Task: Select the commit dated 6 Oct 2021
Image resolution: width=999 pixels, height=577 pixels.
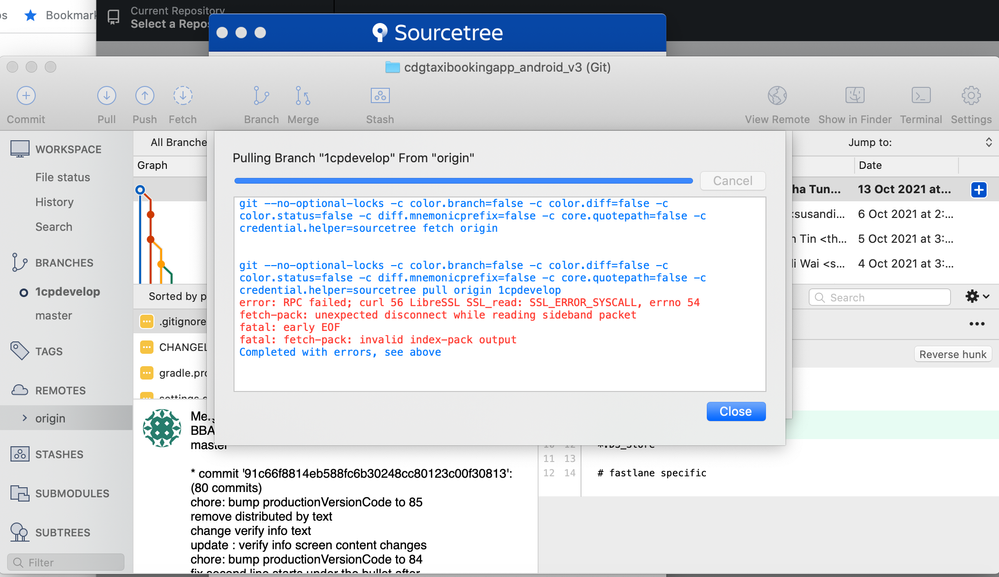Action: [x=895, y=214]
